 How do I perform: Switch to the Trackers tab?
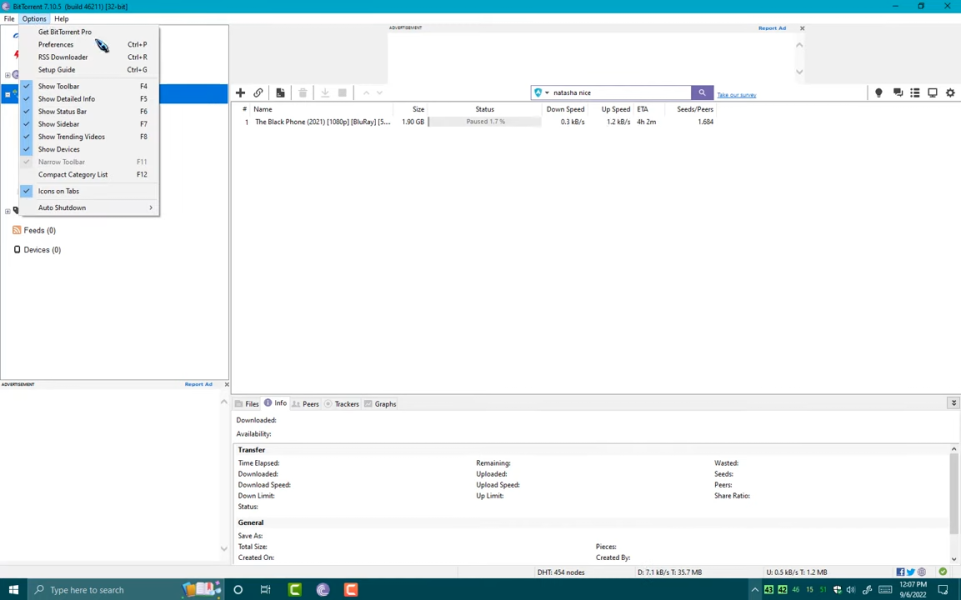(341, 404)
